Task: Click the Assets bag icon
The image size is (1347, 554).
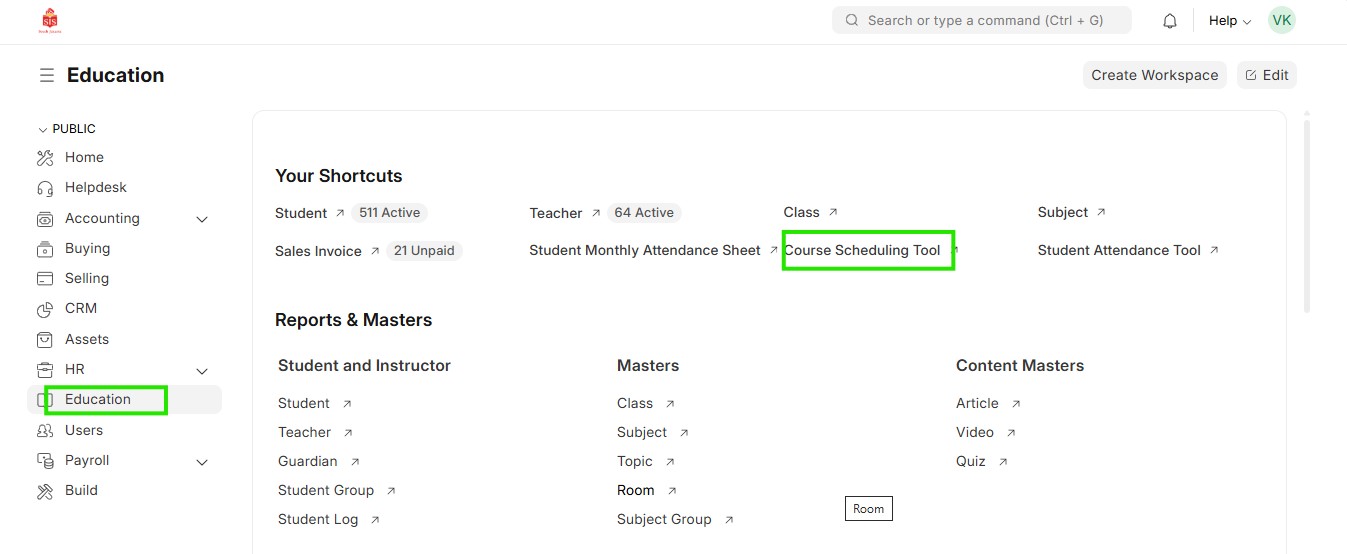Action: point(45,340)
